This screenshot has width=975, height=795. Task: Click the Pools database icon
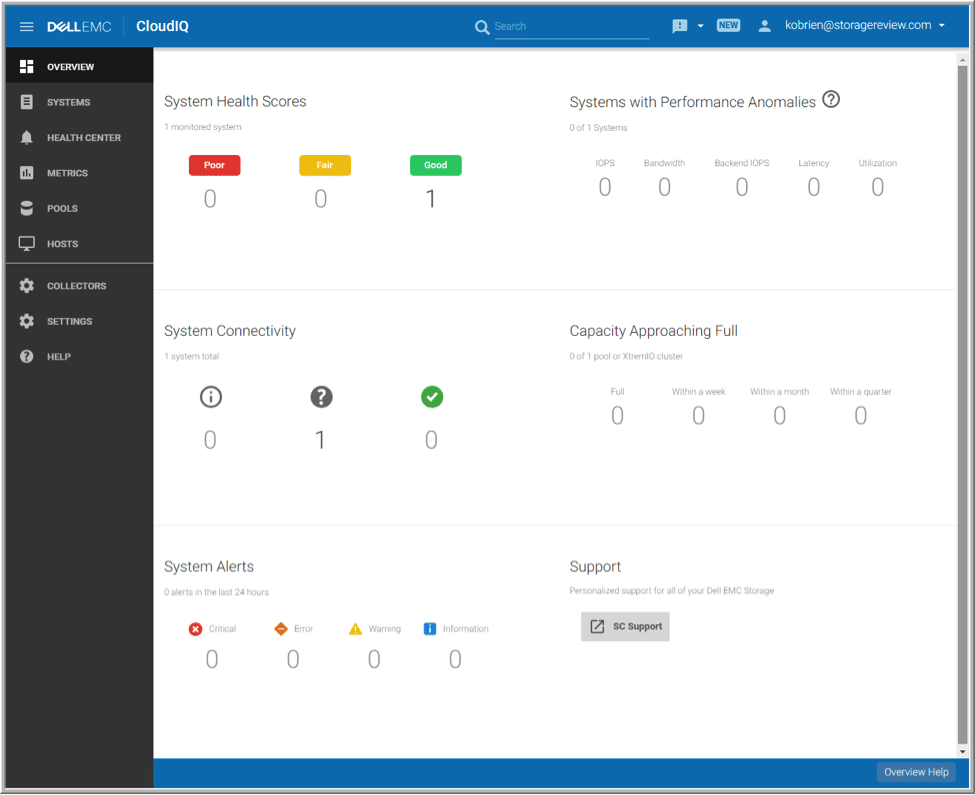click(26, 208)
